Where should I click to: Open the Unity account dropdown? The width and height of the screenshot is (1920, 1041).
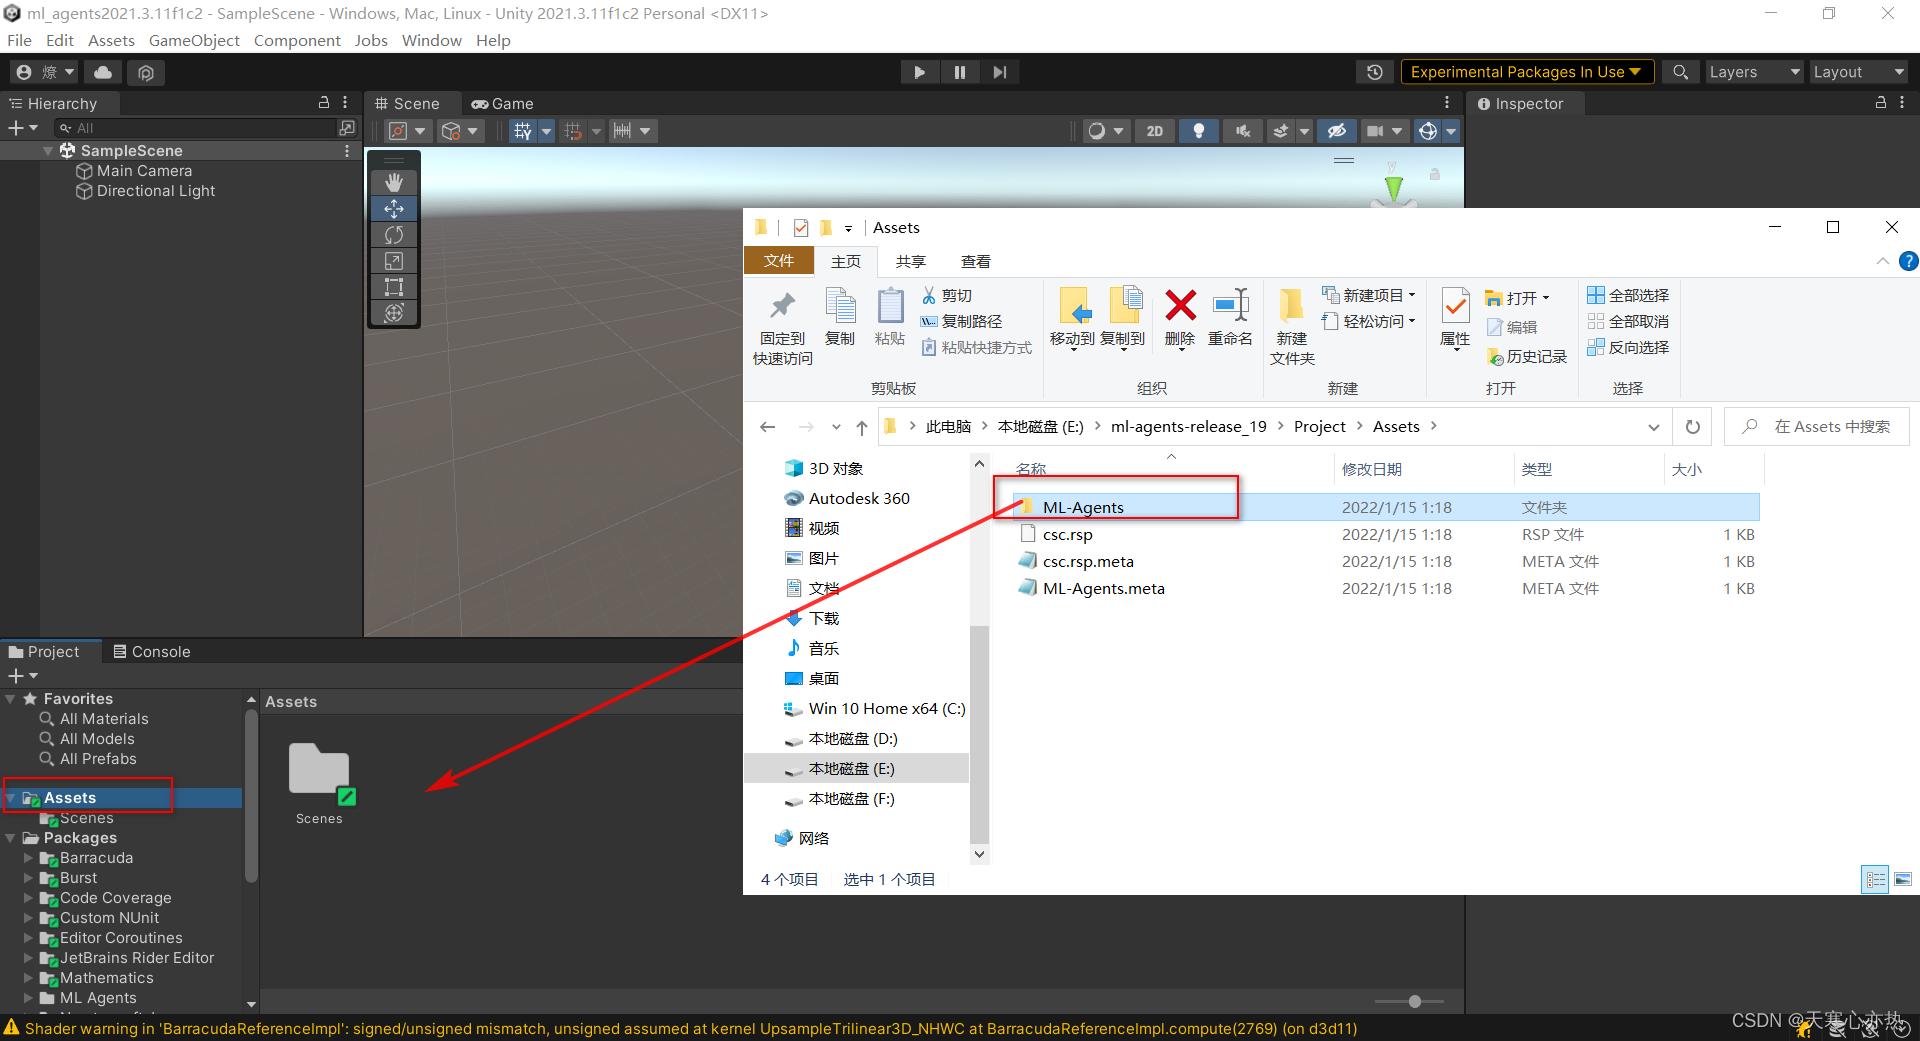coord(45,72)
